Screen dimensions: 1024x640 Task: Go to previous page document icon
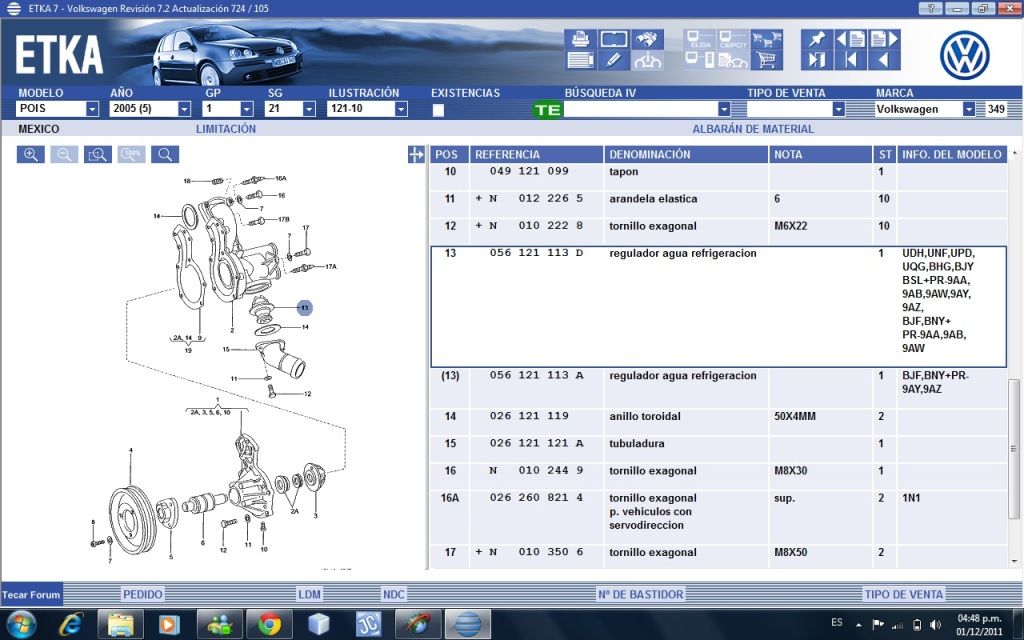[x=850, y=39]
